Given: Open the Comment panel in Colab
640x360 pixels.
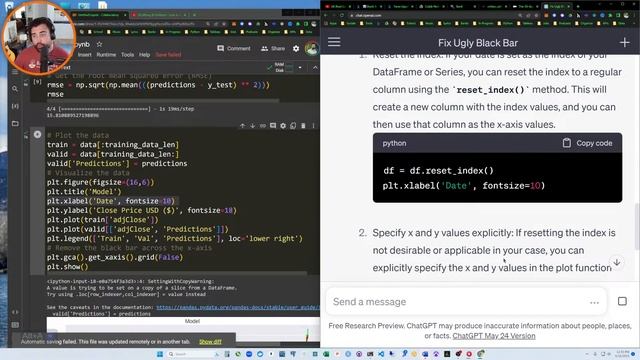Looking at the screenshot, I should 234,48.
